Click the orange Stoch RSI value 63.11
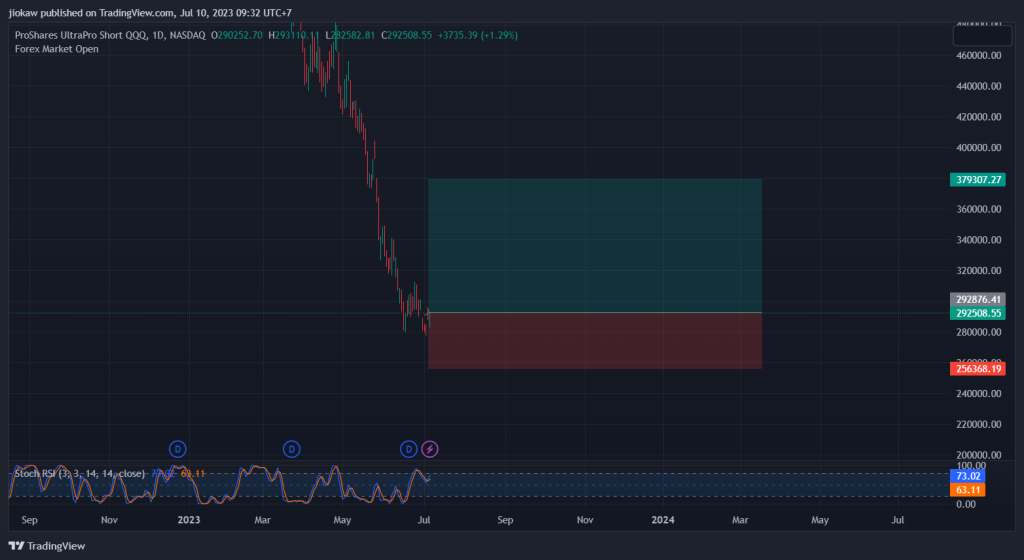The width and height of the screenshot is (1024, 560). coord(968,490)
